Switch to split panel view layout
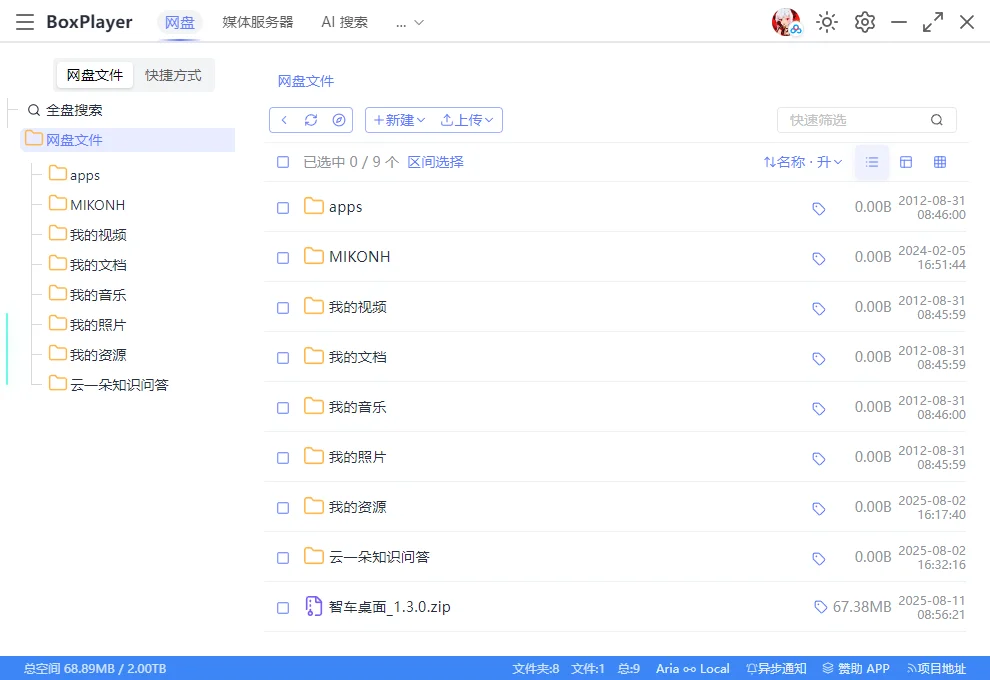Screen dimensions: 990x680 tap(906, 162)
